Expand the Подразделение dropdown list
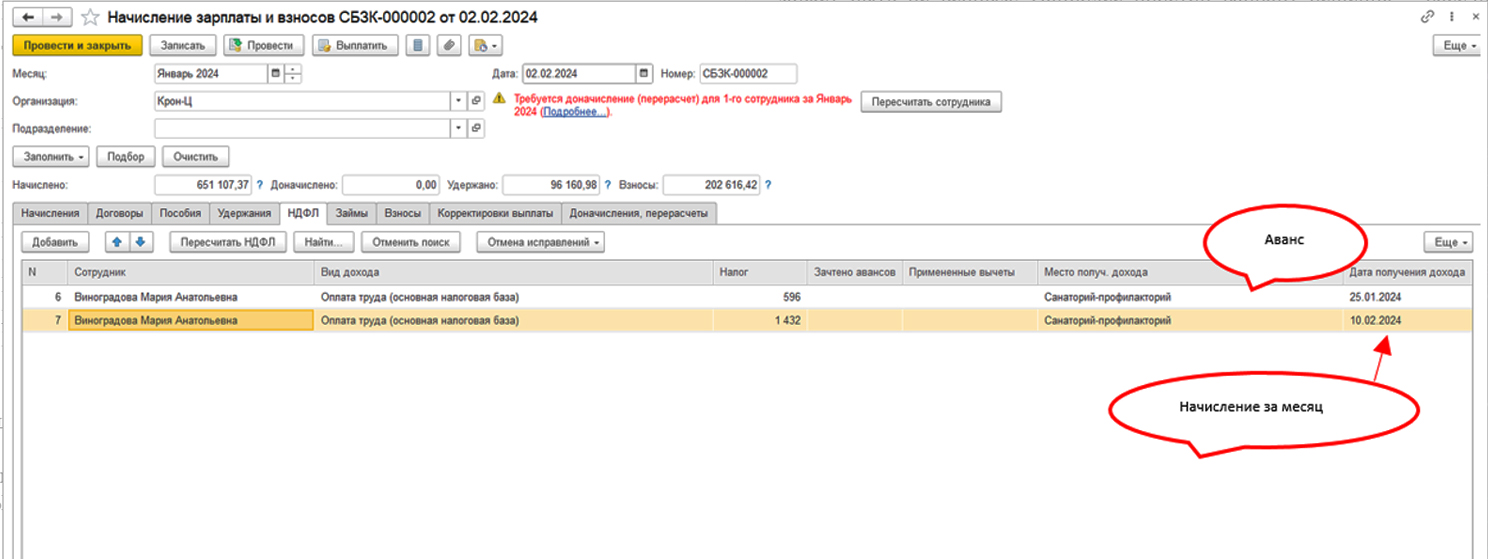1488x559 pixels. 458,128
